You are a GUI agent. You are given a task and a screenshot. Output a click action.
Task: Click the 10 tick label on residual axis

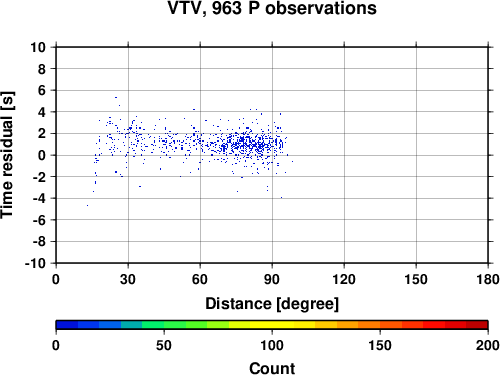38,47
